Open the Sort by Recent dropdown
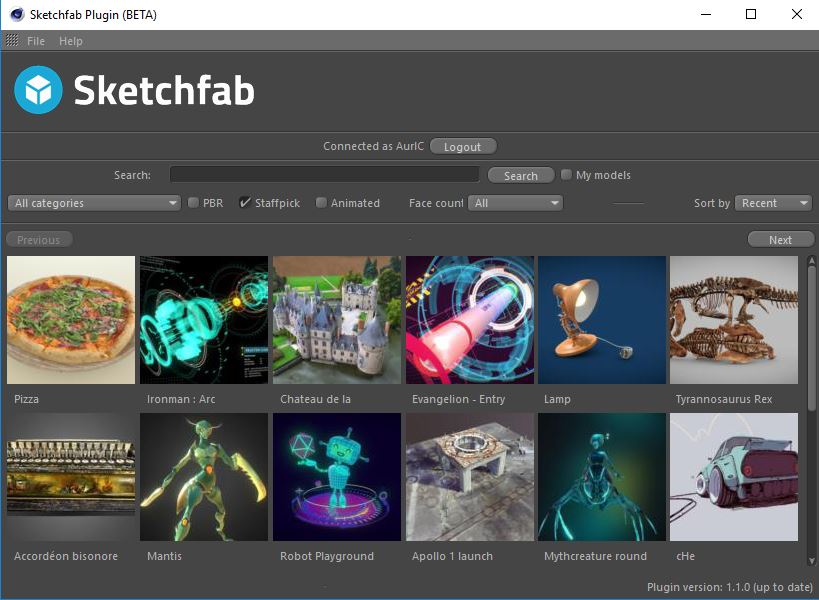The height and width of the screenshot is (600, 819). pos(774,203)
